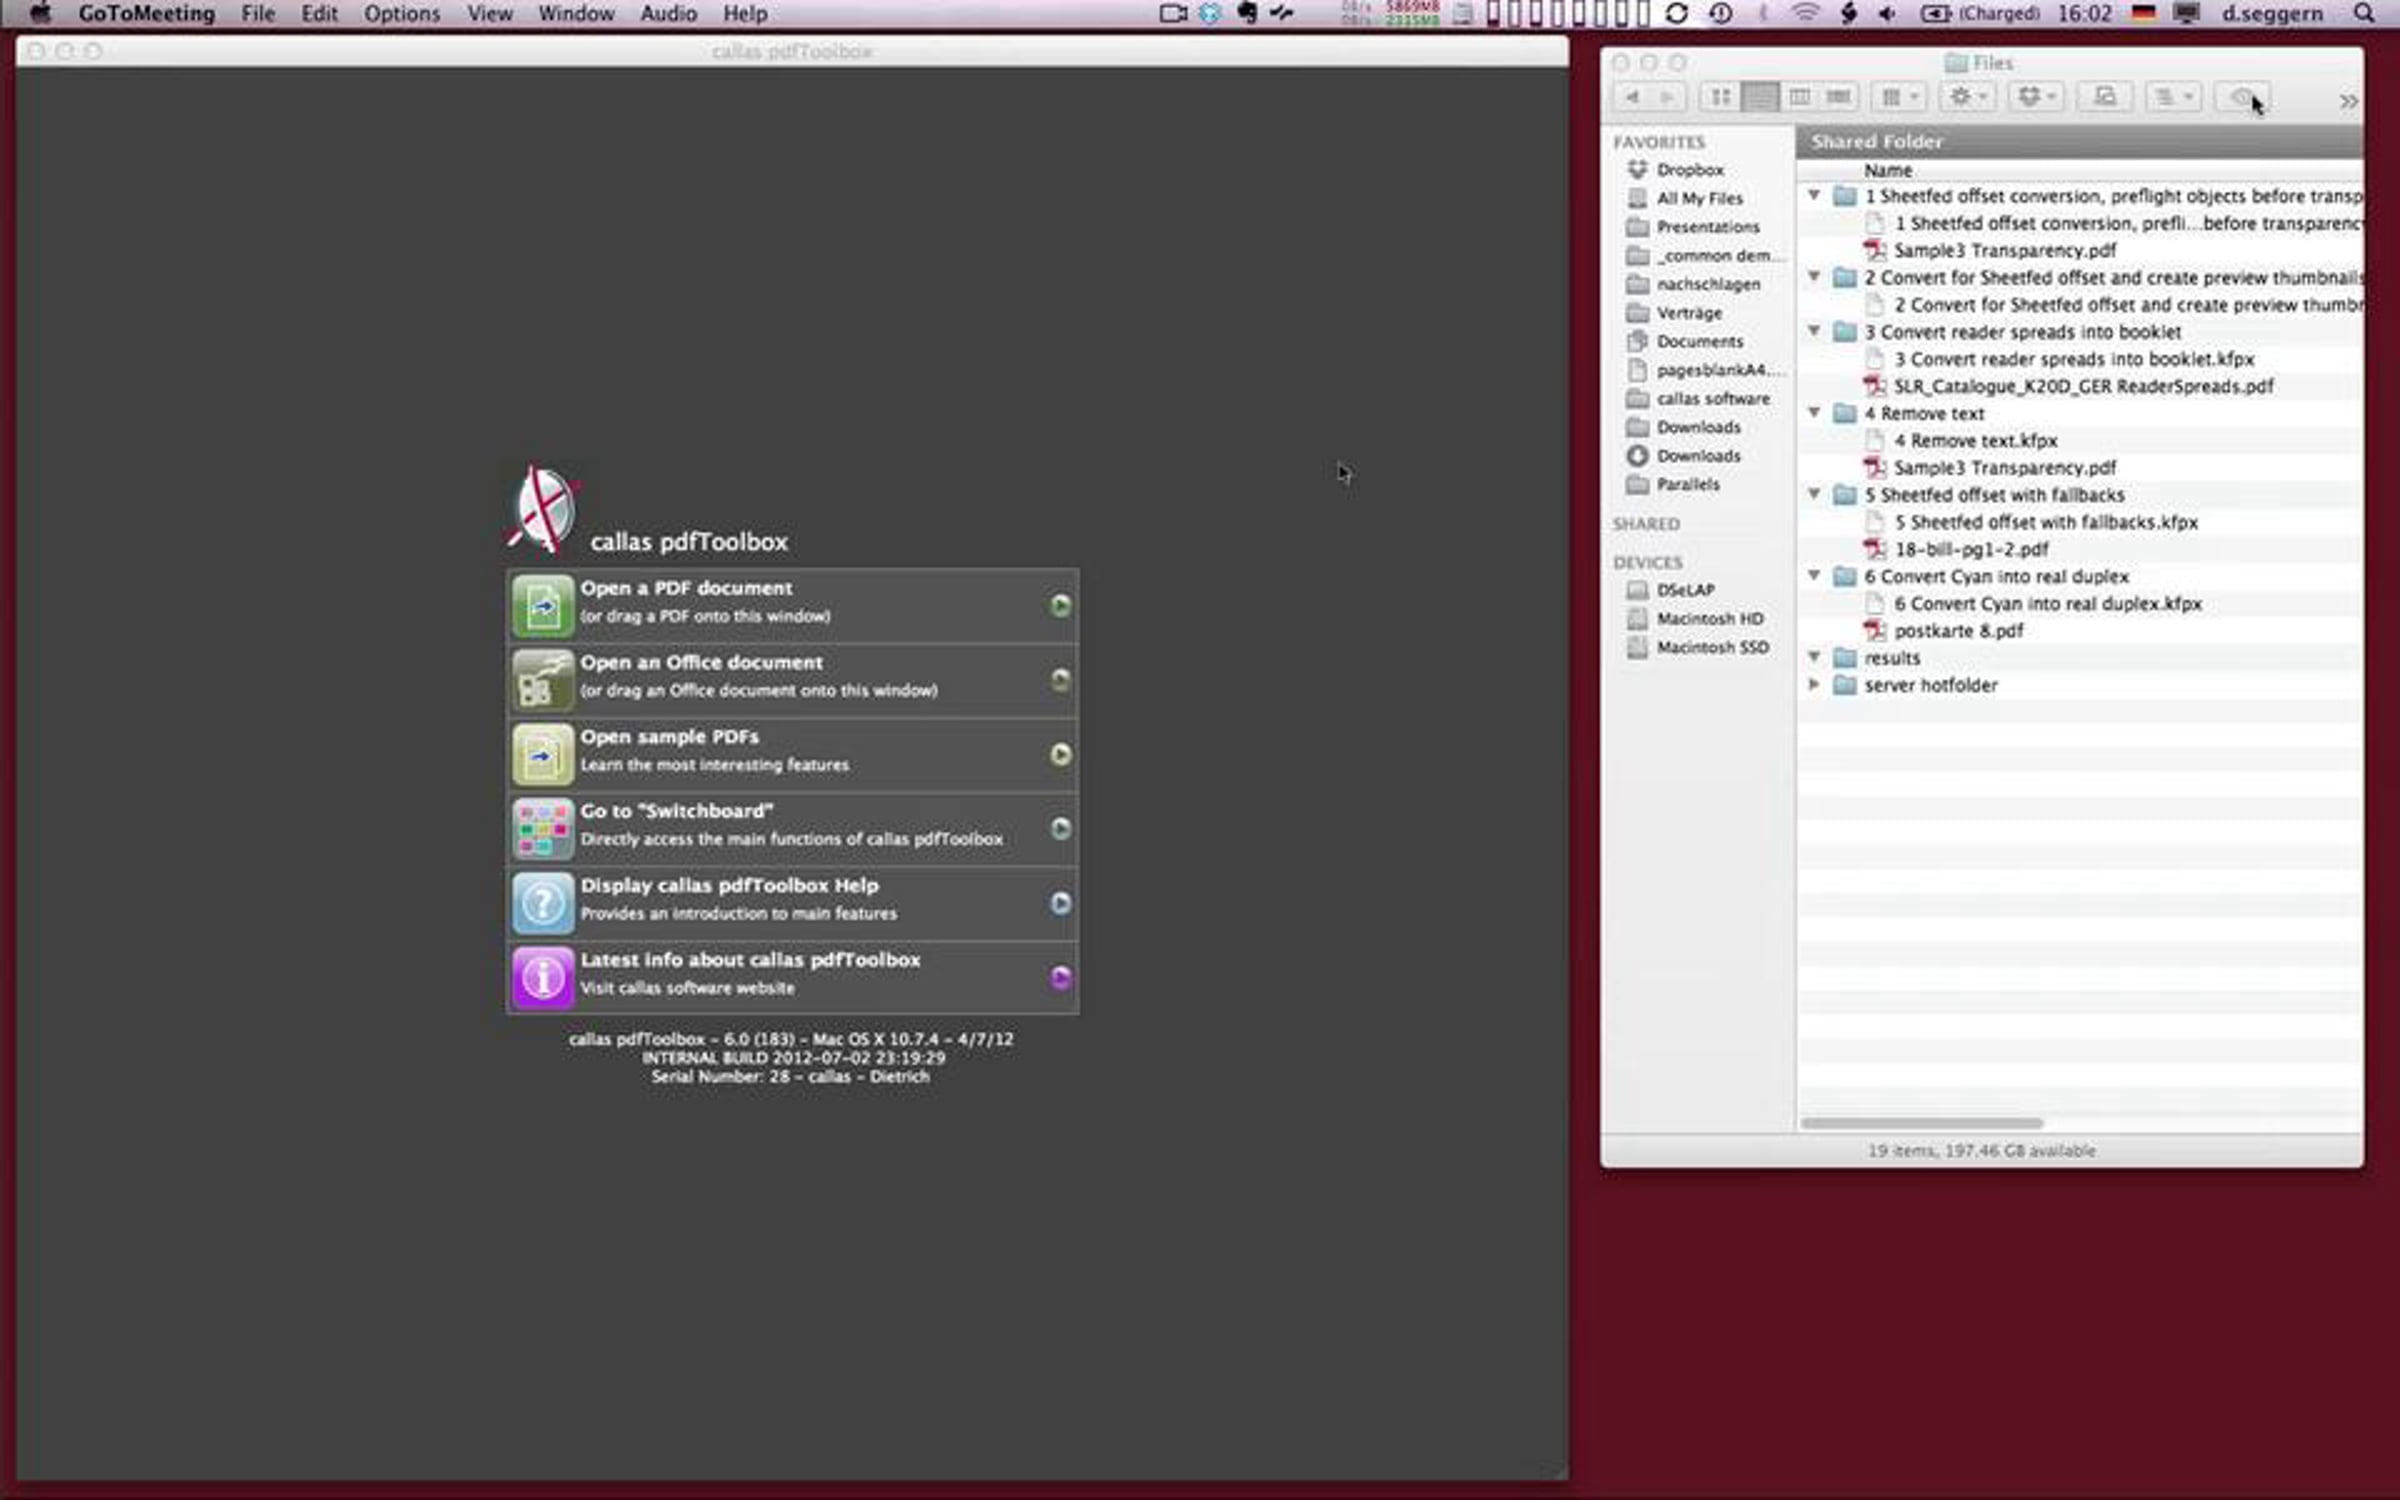Click the yellow Open sample PDFs icon
Screen dimensions: 2400x1500
(543, 754)
